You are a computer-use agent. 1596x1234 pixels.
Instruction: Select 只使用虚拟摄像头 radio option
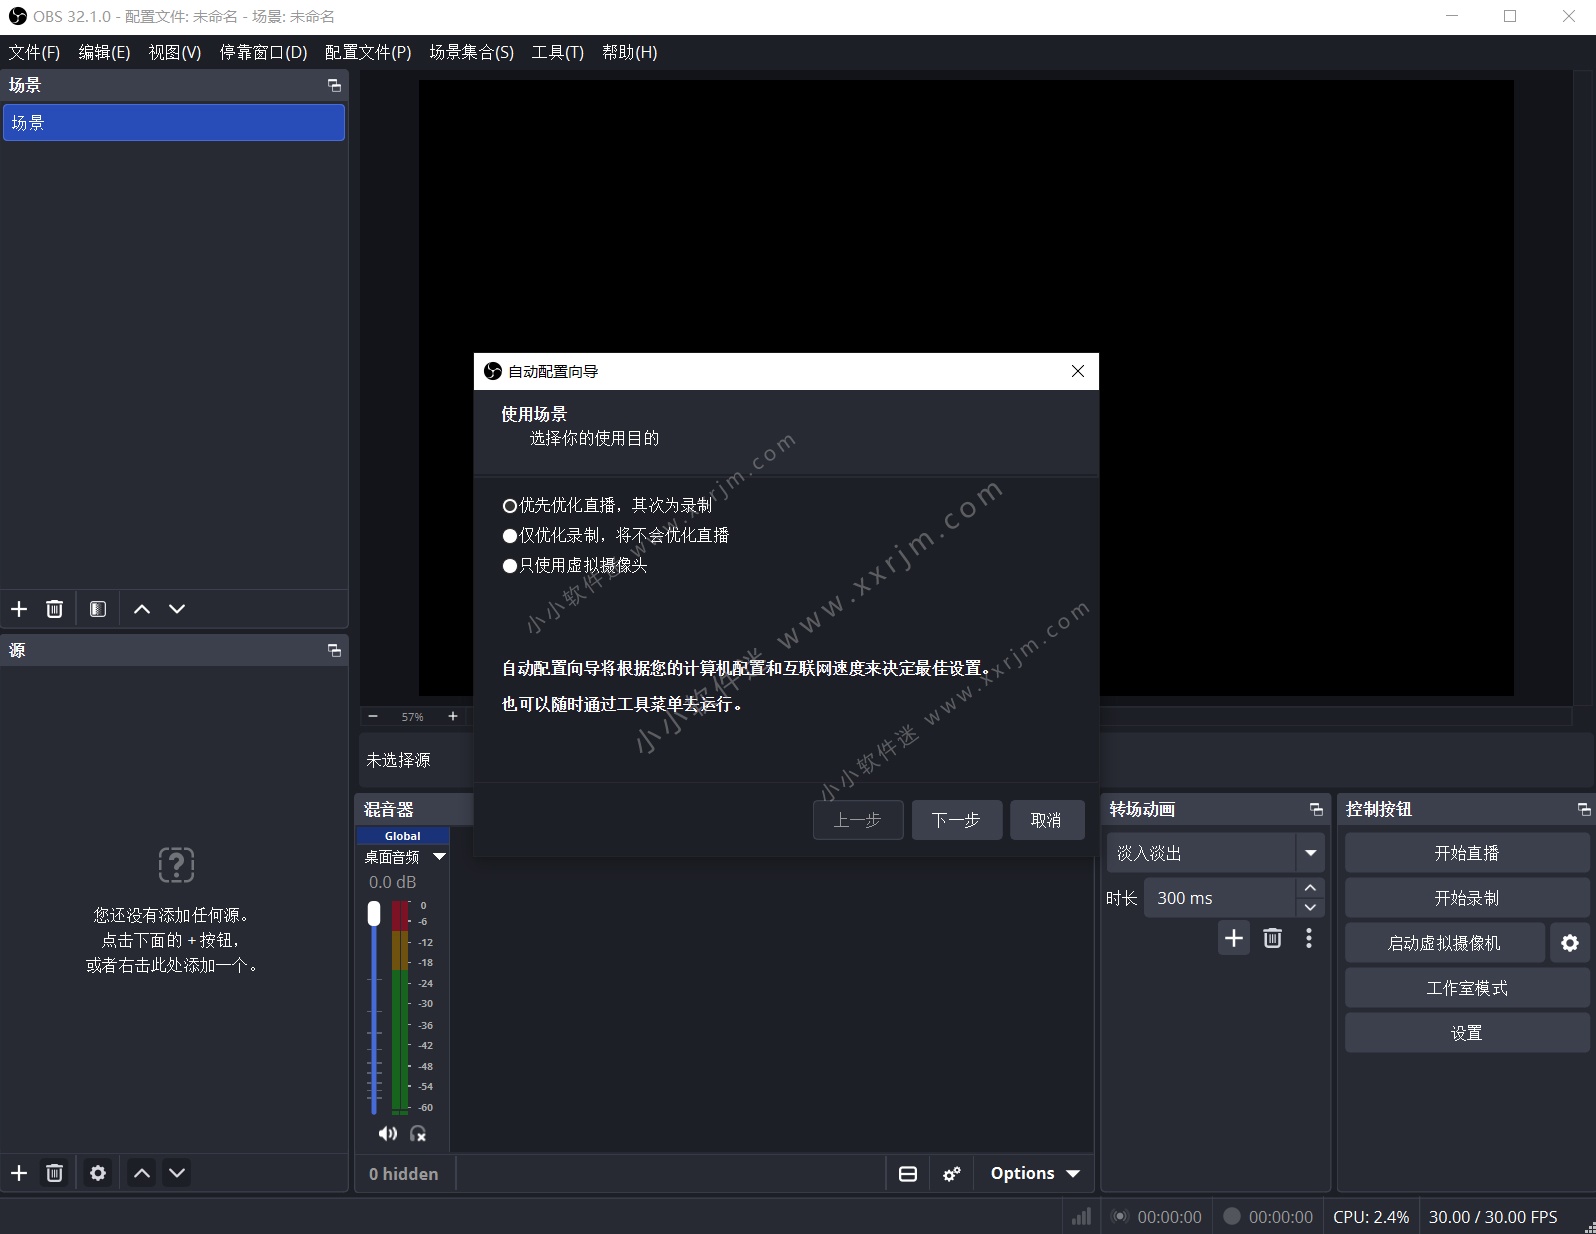coord(510,566)
